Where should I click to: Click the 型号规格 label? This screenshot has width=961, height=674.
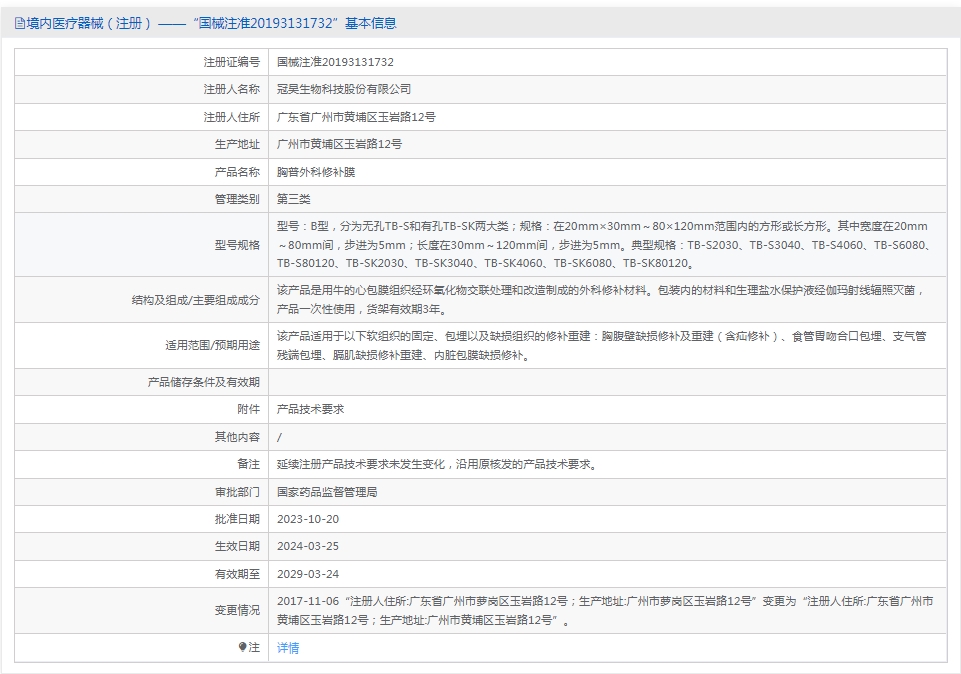237,245
